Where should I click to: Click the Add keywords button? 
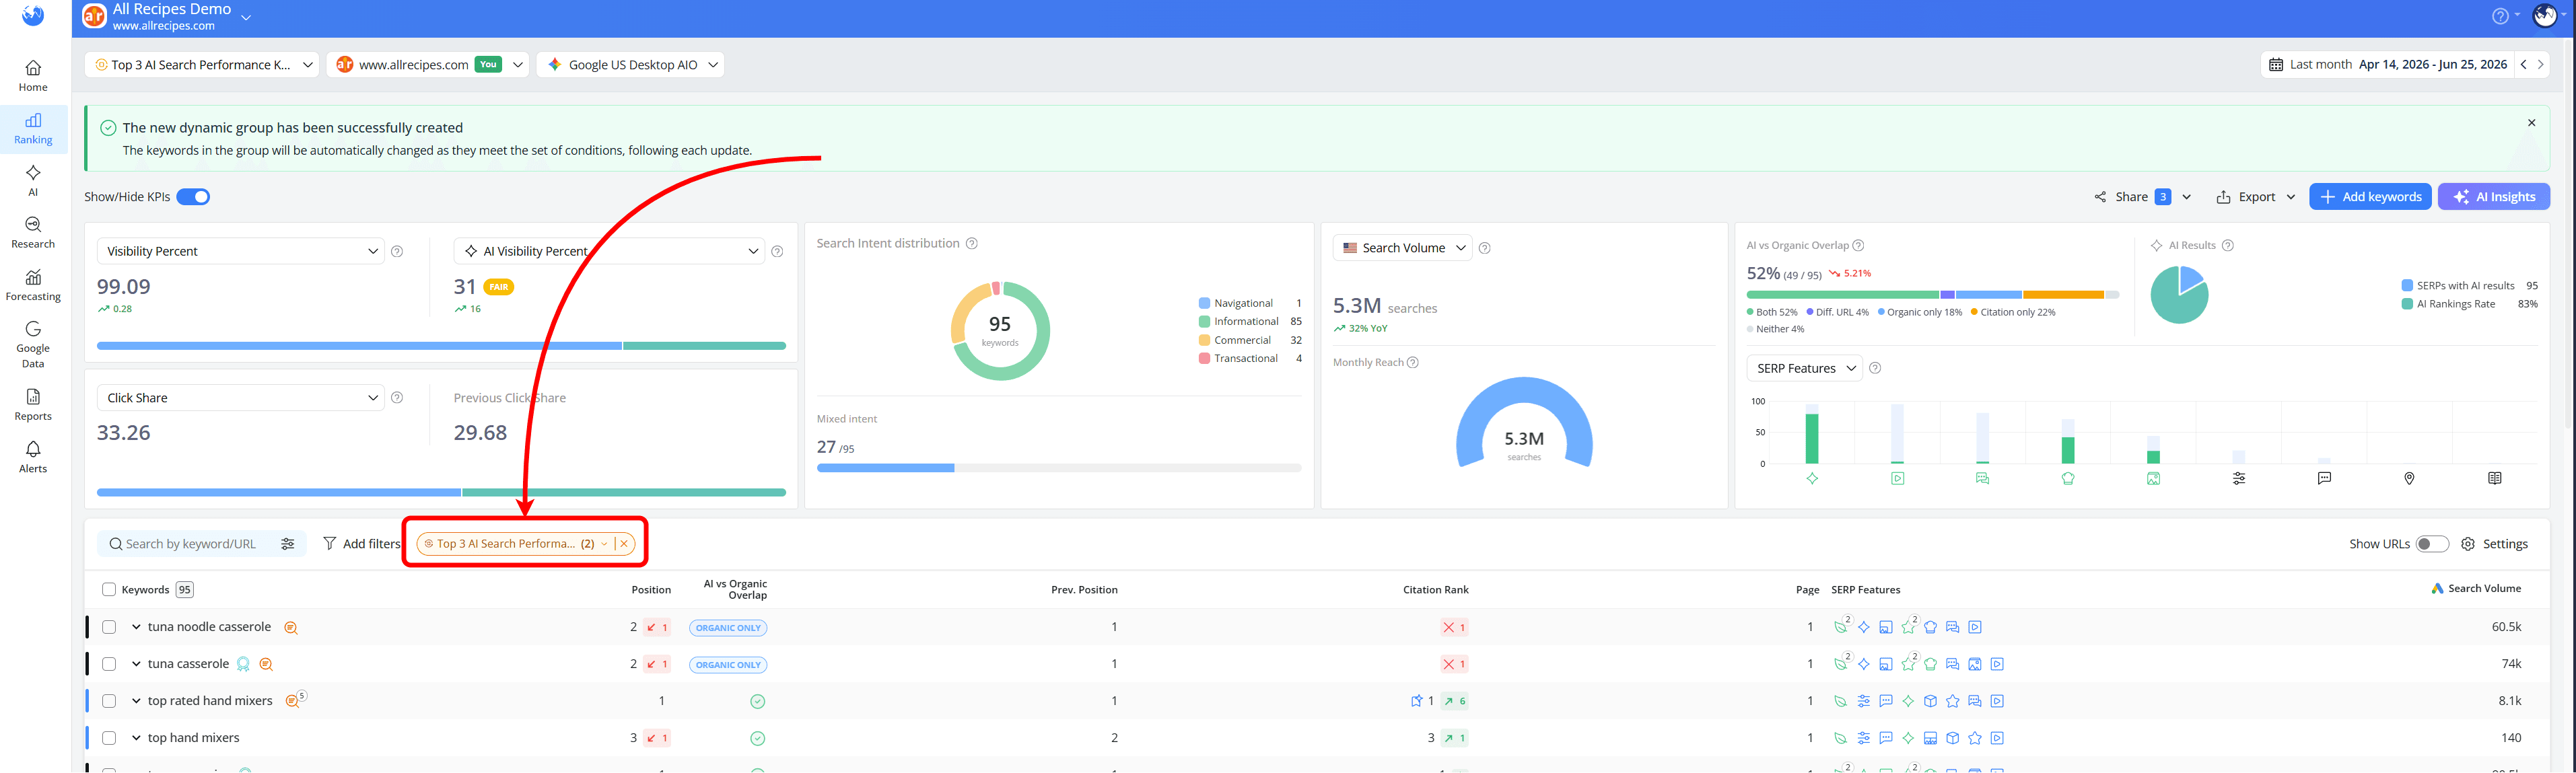(2370, 197)
